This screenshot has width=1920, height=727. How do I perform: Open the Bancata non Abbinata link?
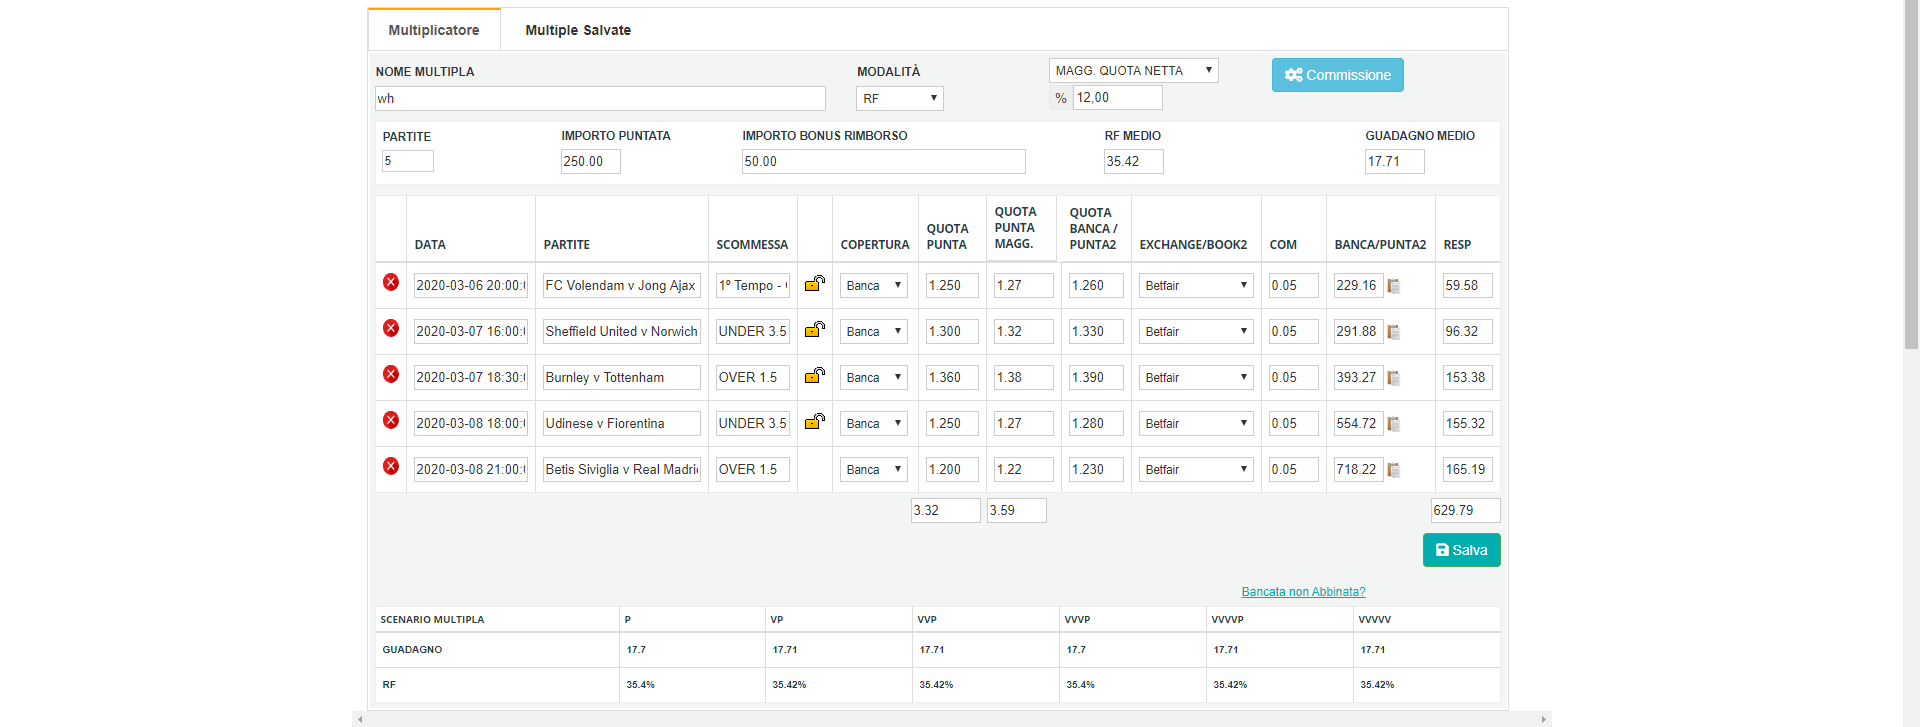tap(1303, 592)
